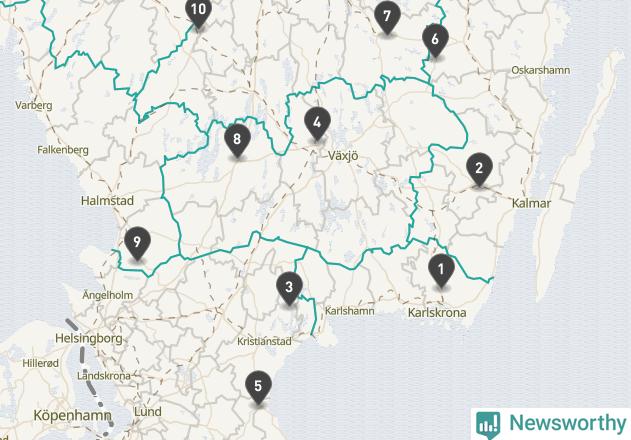Open the Newsworthy brand link text
The height and width of the screenshot is (440, 631).
567,423
